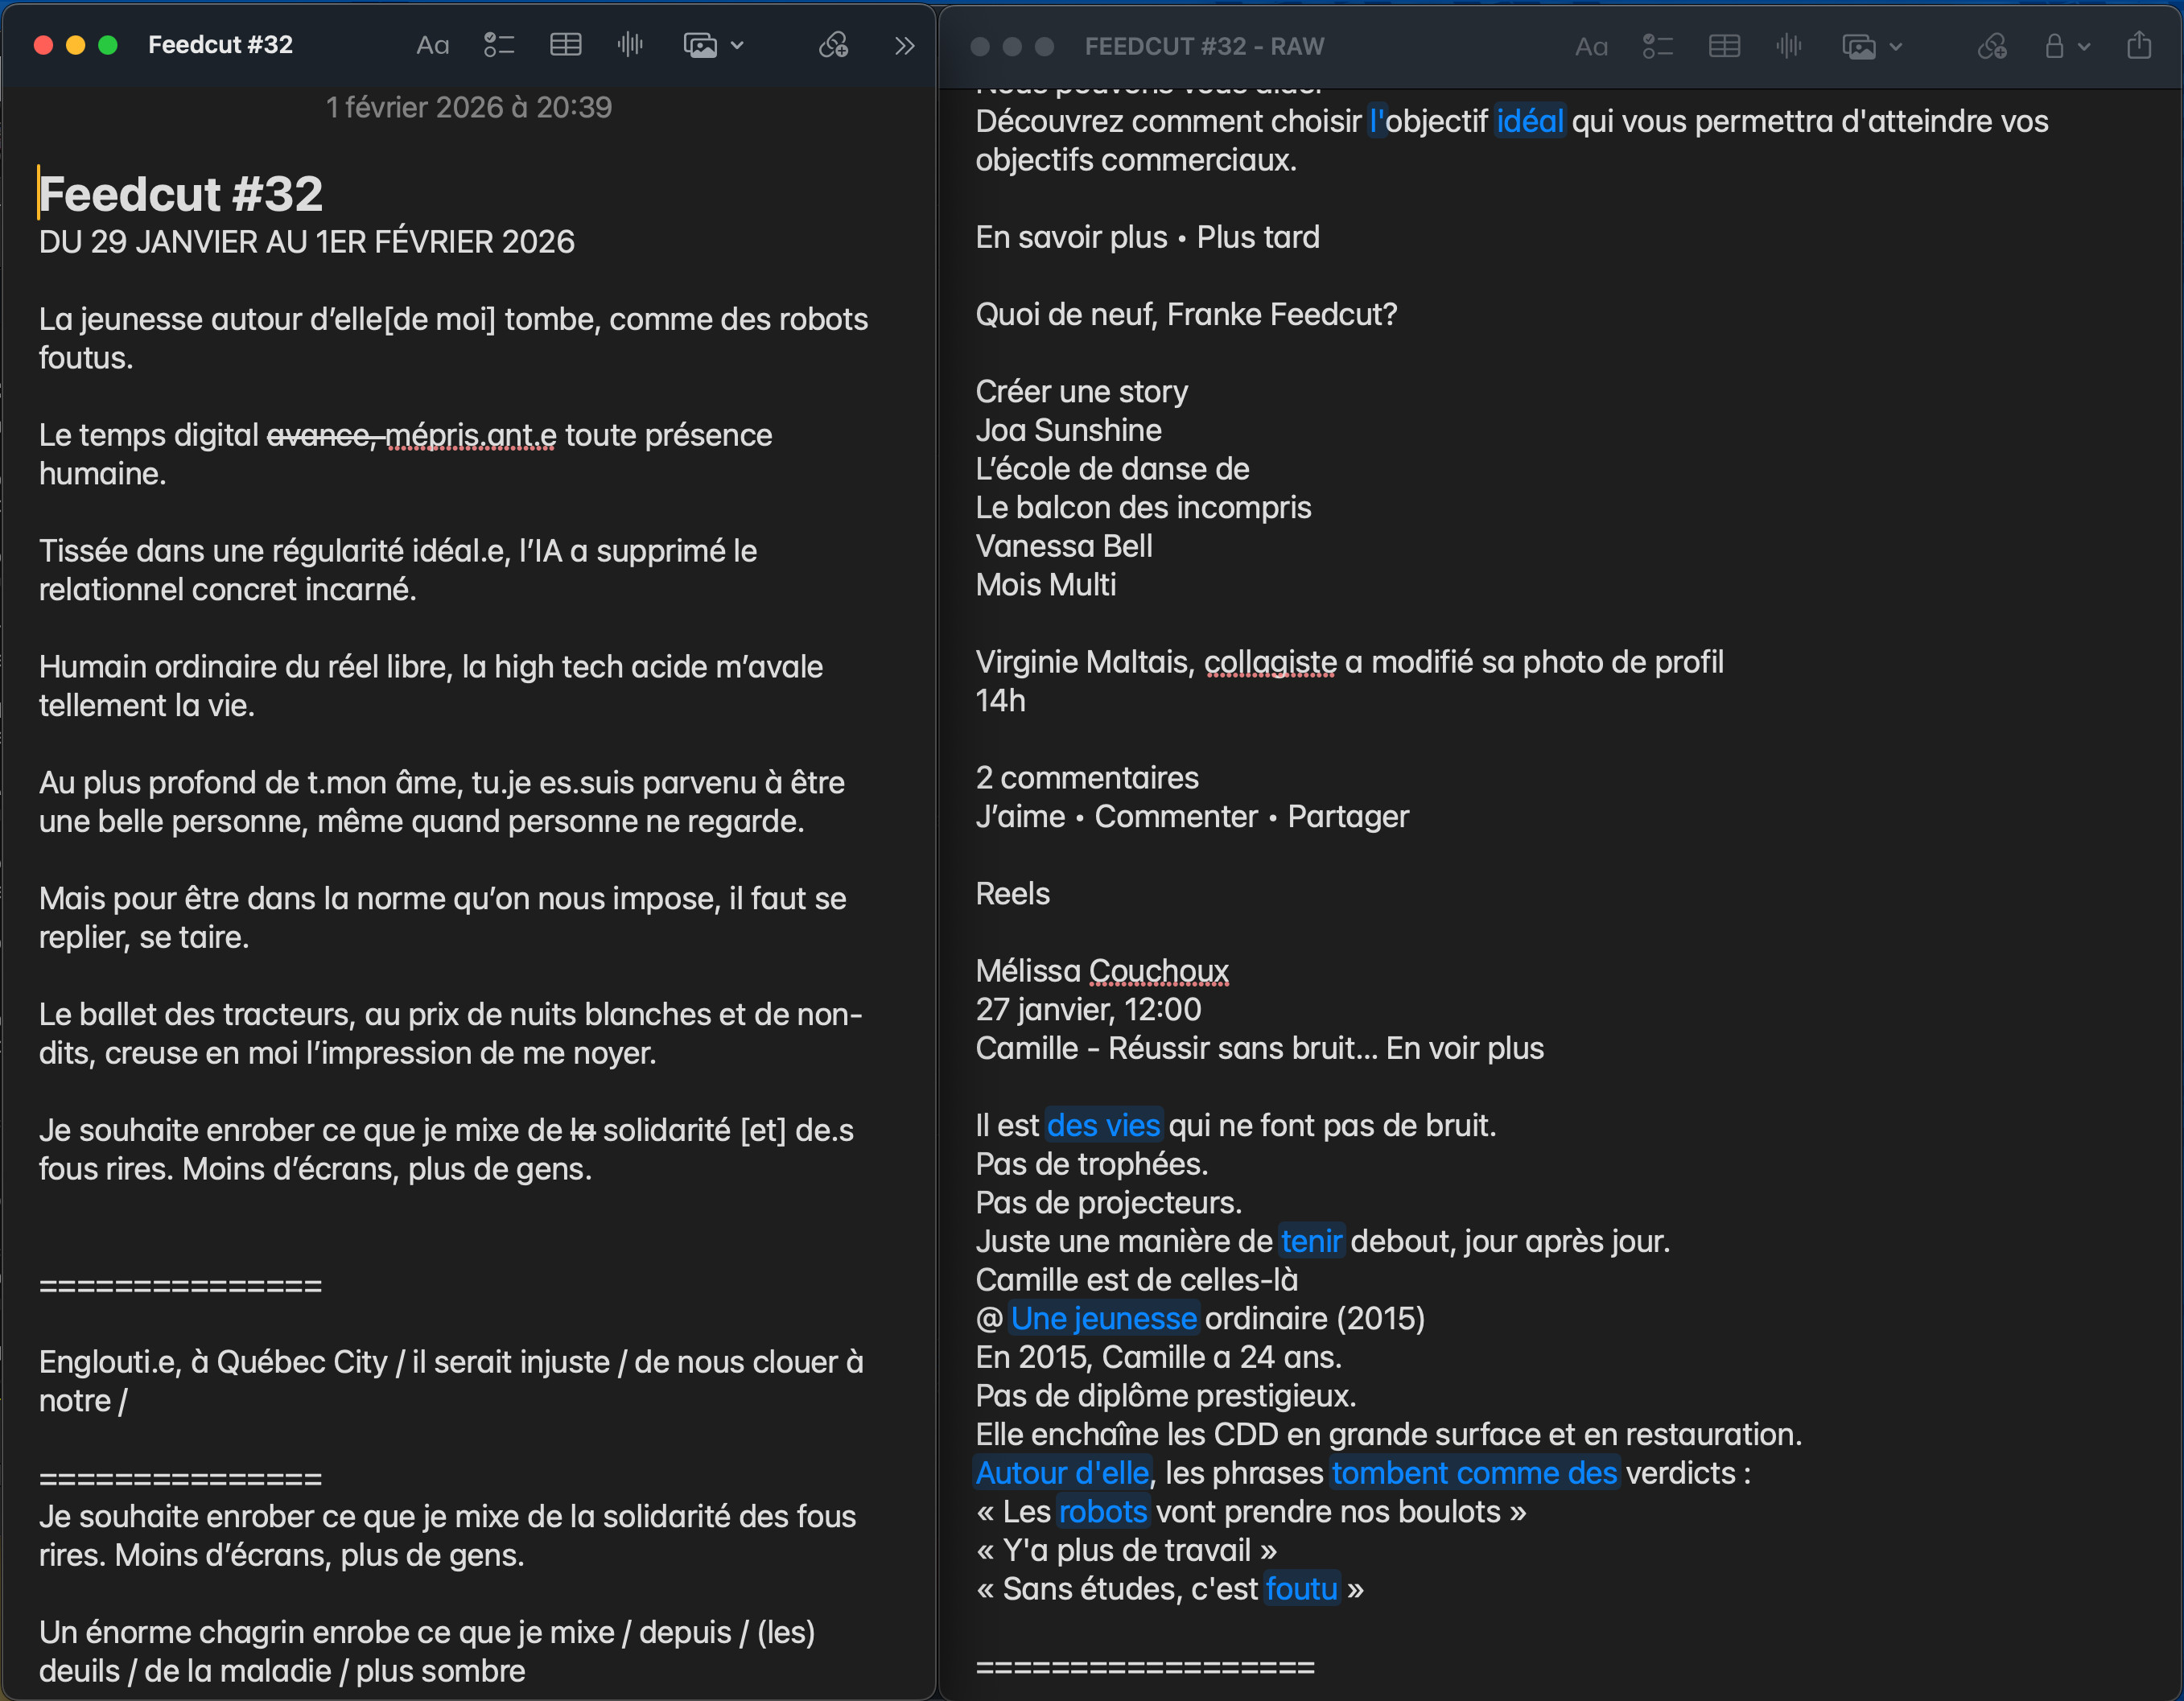This screenshot has width=2184, height=1701.
Task: Click the struck-through word 'avance' in left note
Action: pyautogui.click(x=318, y=436)
